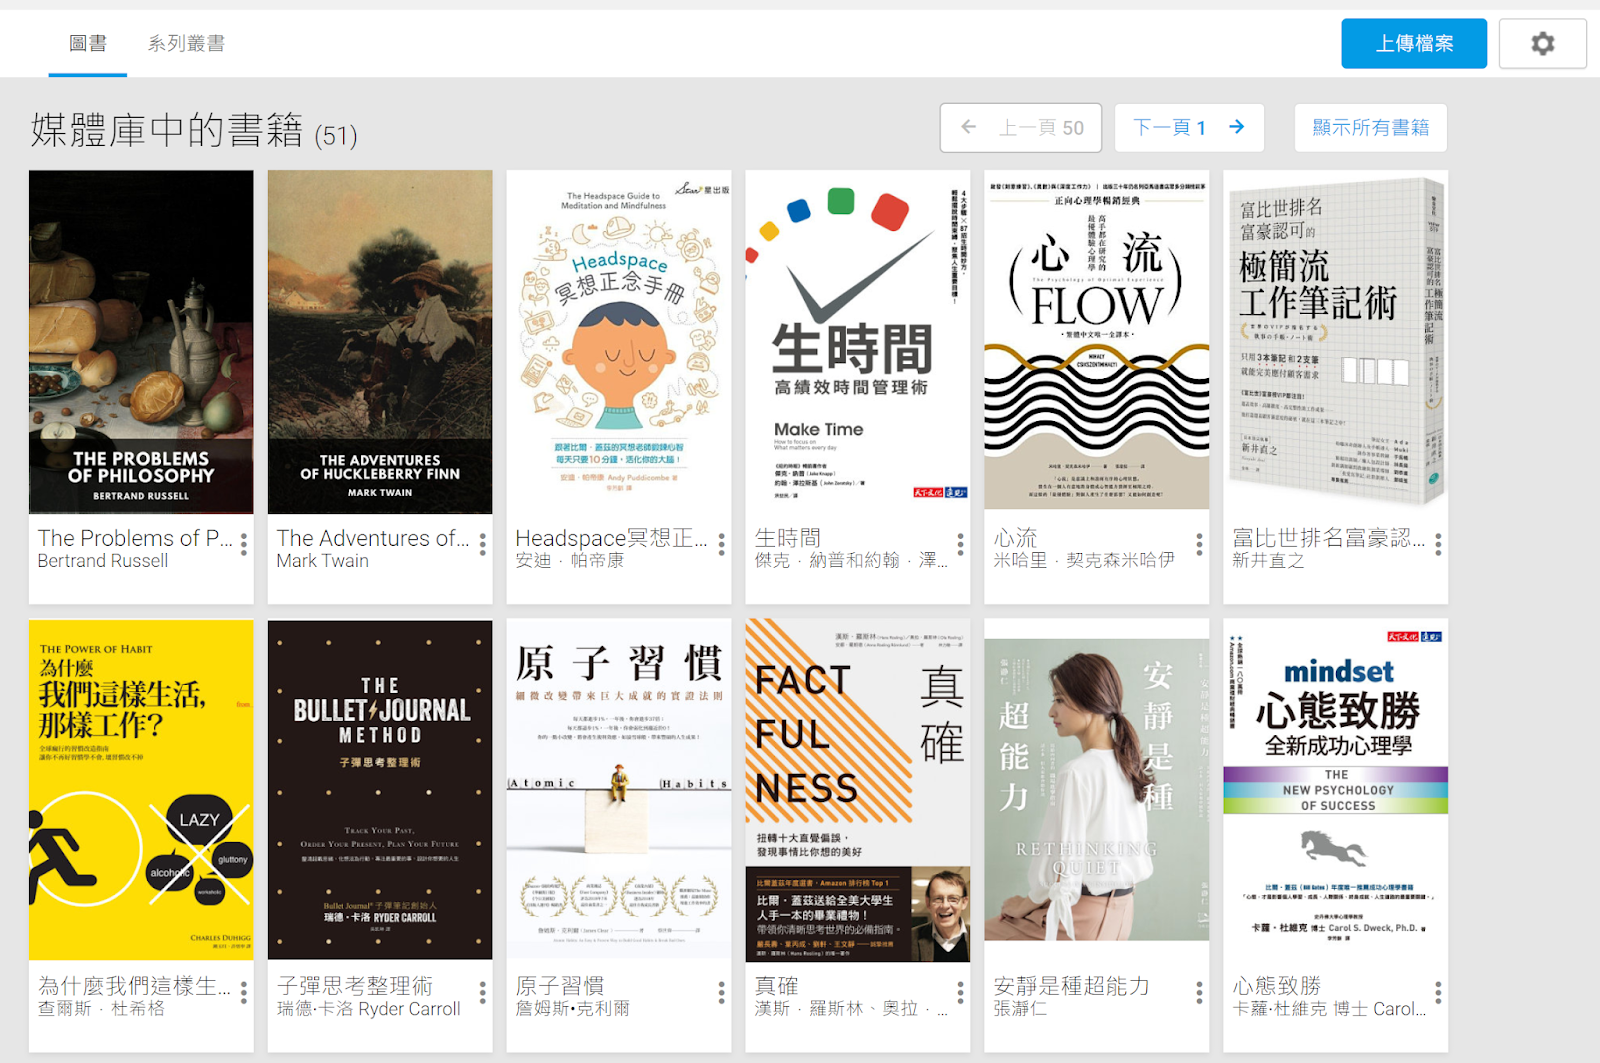
Task: Open the Factfulness 真確 cover
Action: pyautogui.click(x=858, y=790)
